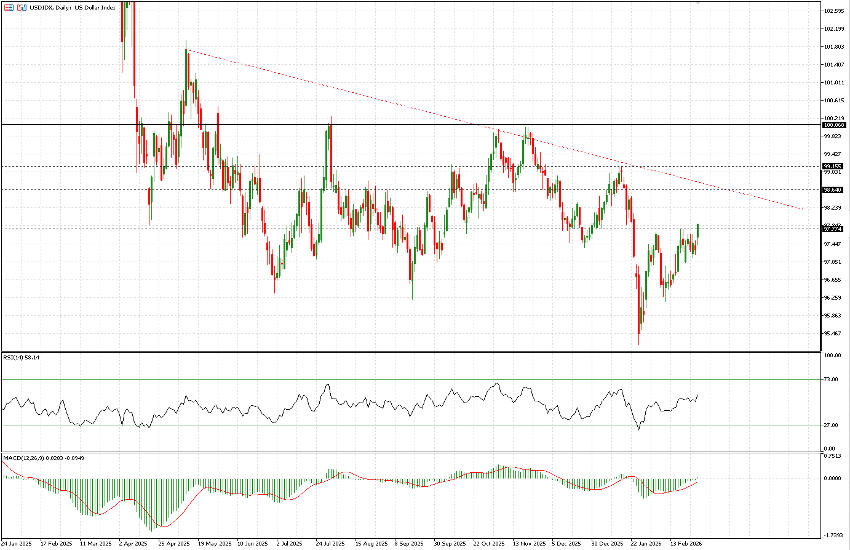
Task: Click the 2 Apr 2025 date on time axis
Action: click(x=131, y=542)
